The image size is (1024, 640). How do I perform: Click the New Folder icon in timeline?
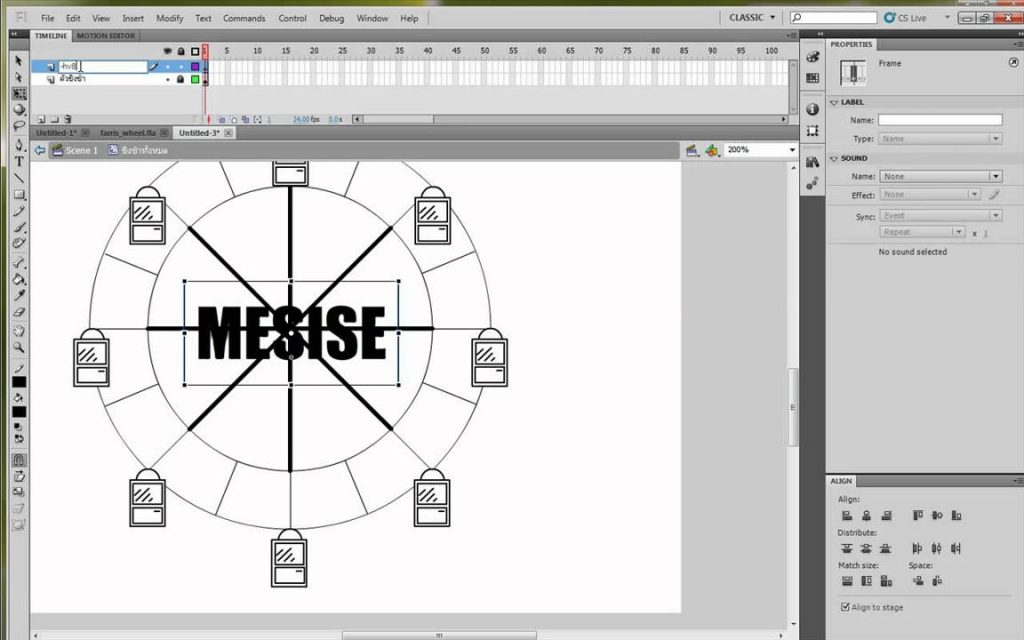pyautogui.click(x=54, y=120)
